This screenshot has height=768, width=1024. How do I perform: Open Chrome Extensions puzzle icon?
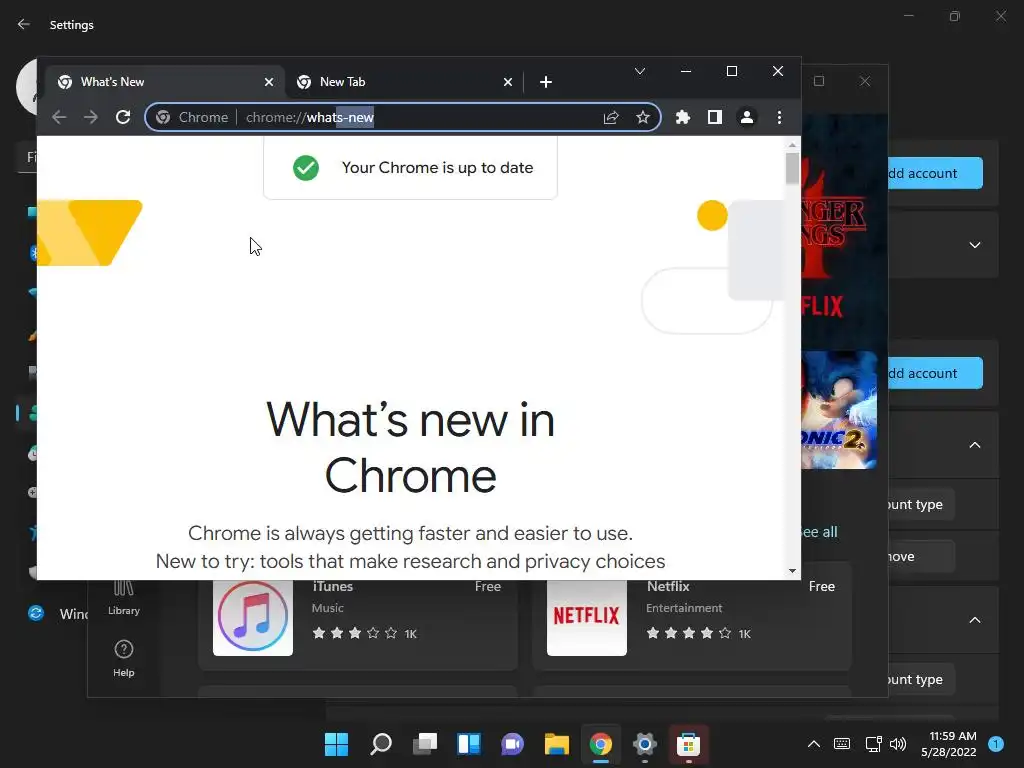tap(682, 118)
